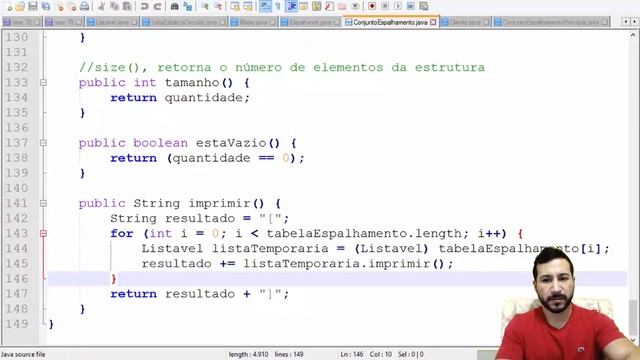
Task: Synchronize horizontal scrolling icon
Action: click(248, 6)
